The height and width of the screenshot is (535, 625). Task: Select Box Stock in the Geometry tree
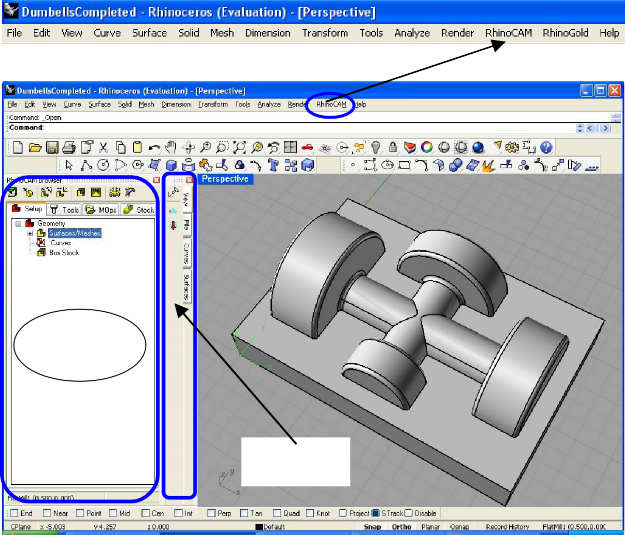(x=64, y=253)
